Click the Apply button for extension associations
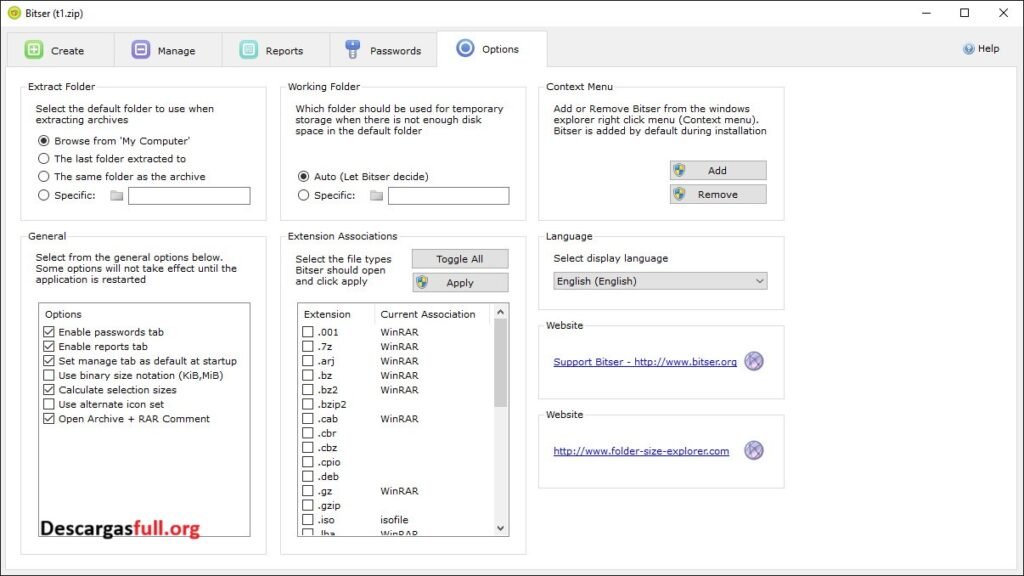1024x576 pixels. (x=459, y=282)
